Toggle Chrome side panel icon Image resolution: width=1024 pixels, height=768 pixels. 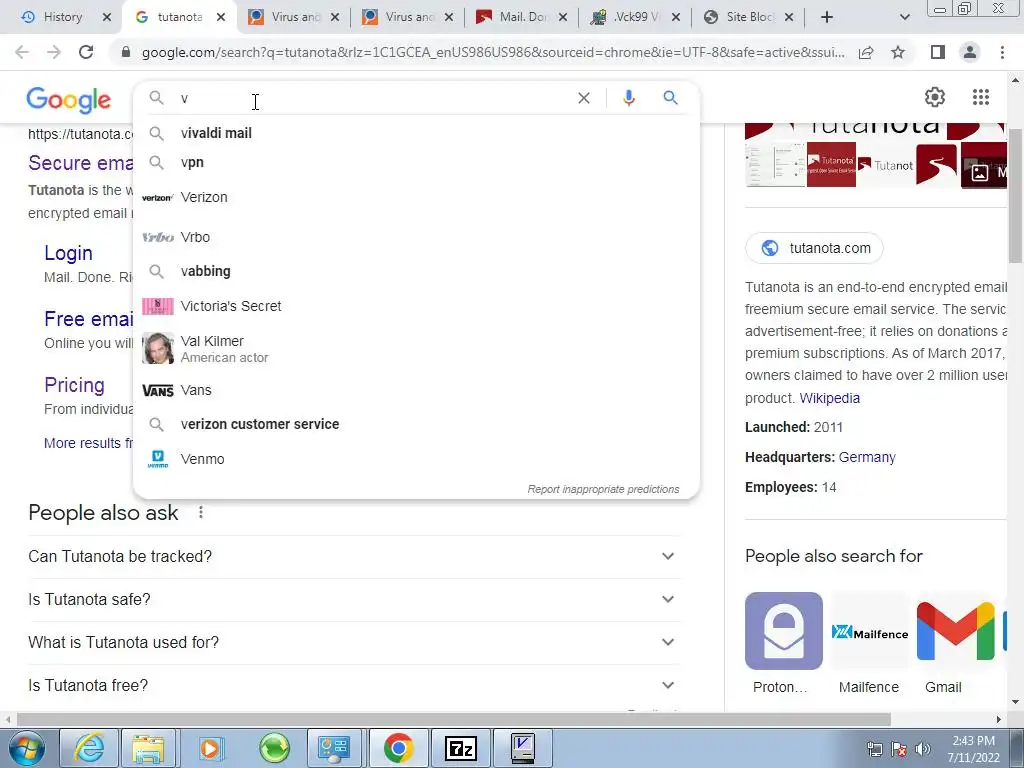[x=938, y=52]
